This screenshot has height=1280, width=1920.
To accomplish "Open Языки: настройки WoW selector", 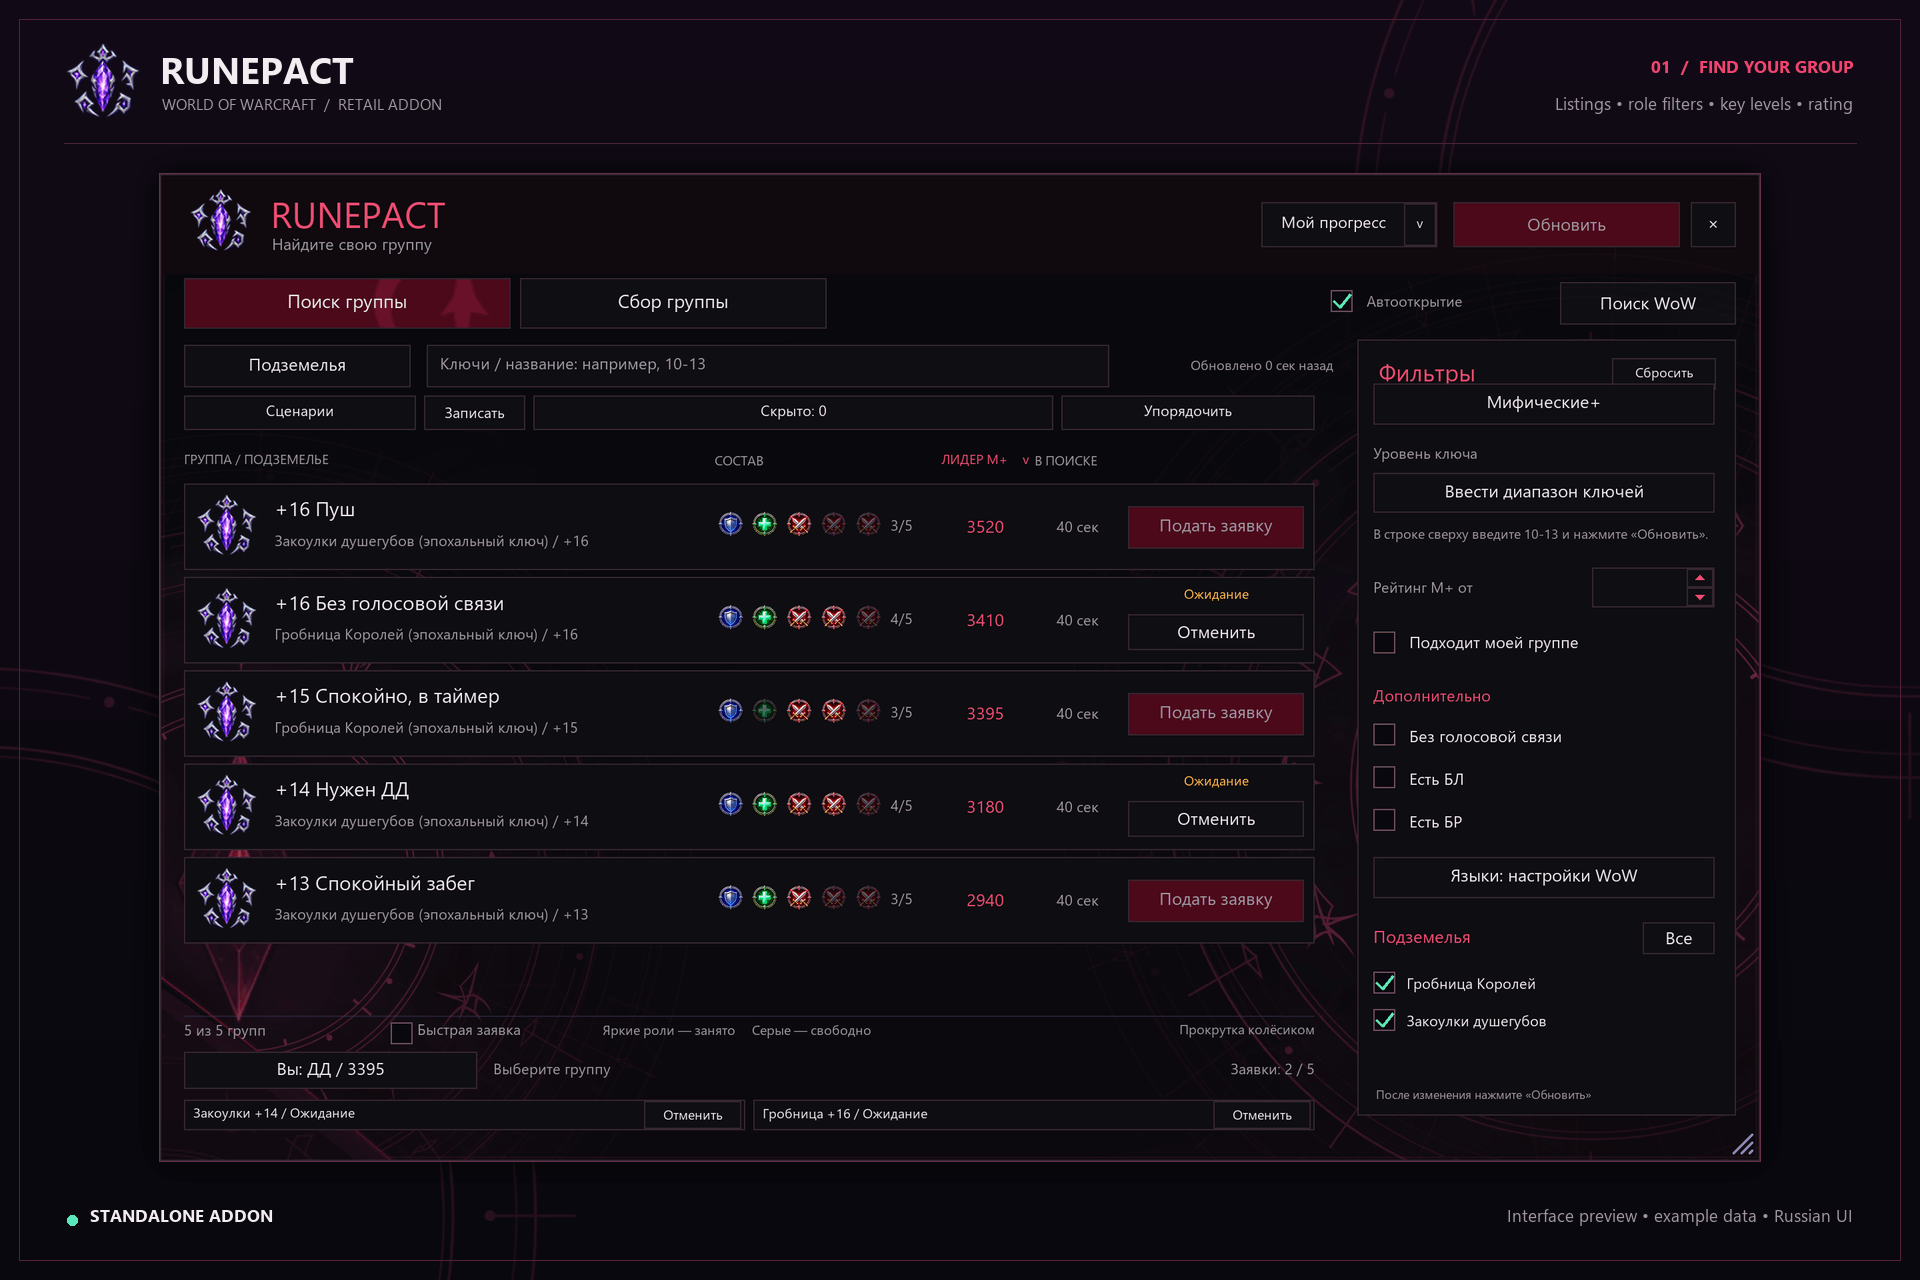I will [1543, 876].
